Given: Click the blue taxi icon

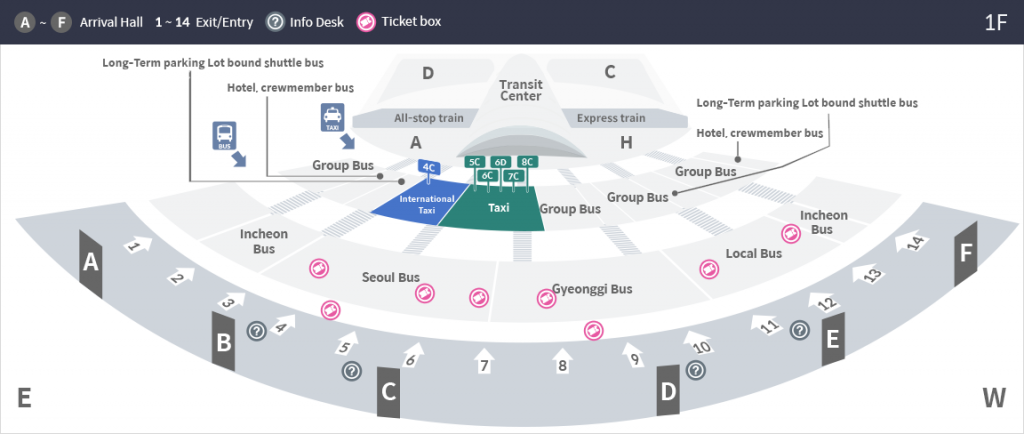Looking at the screenshot, I should [x=332, y=117].
